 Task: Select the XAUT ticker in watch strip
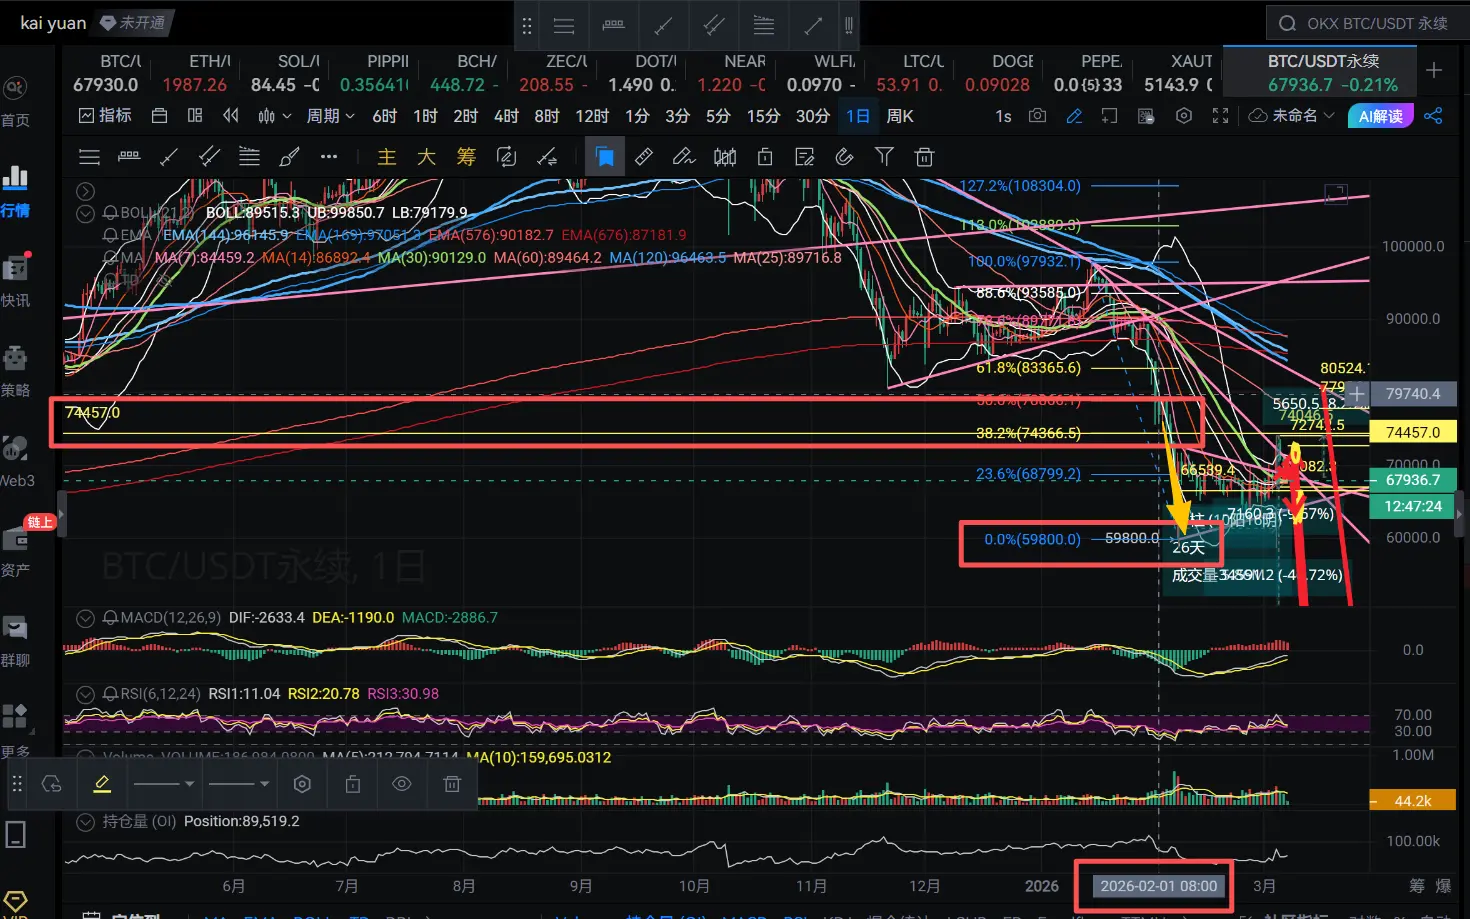coord(1180,73)
